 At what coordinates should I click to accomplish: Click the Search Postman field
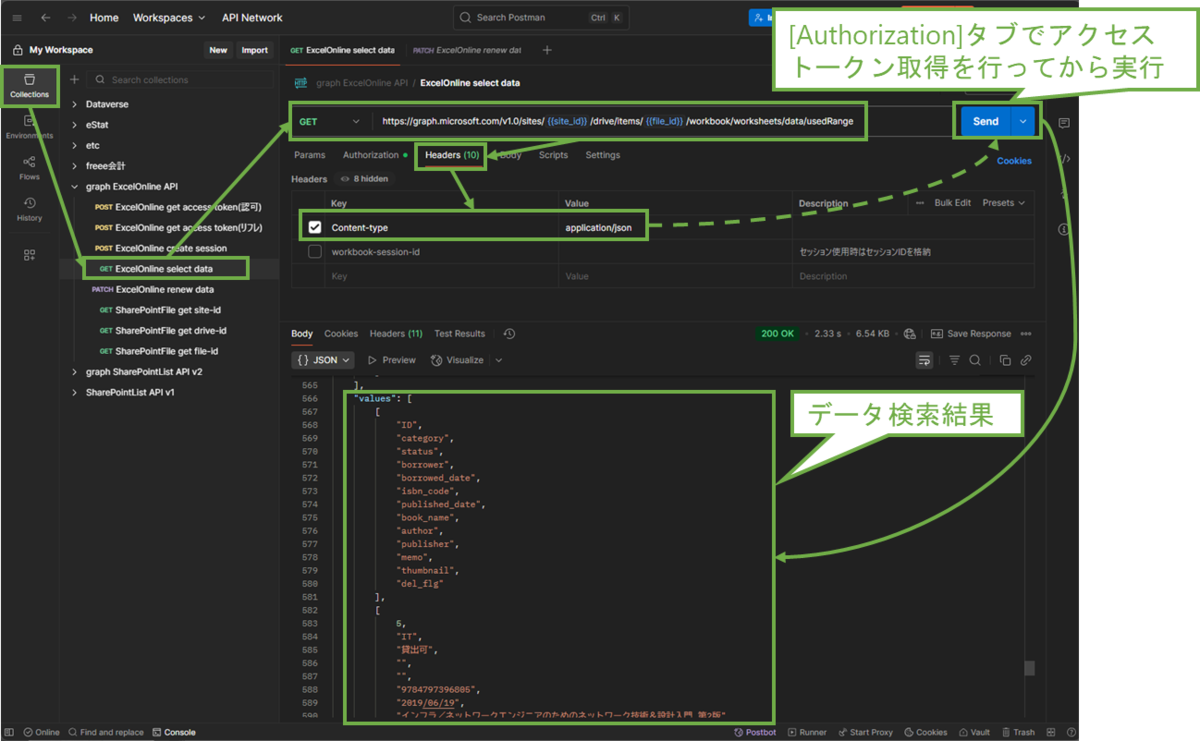541,17
